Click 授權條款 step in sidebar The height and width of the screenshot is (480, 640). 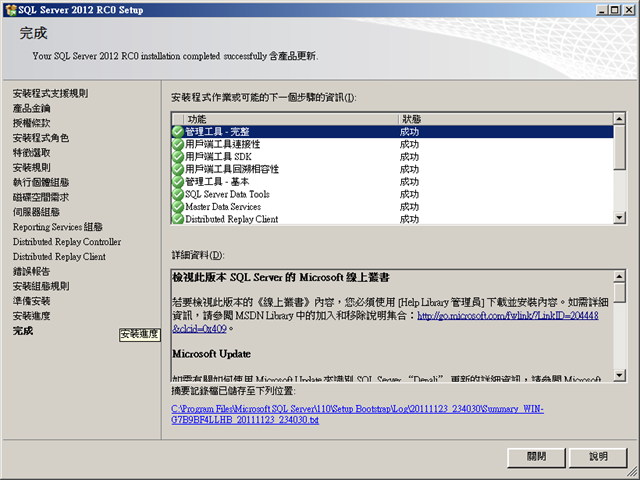tap(31, 123)
